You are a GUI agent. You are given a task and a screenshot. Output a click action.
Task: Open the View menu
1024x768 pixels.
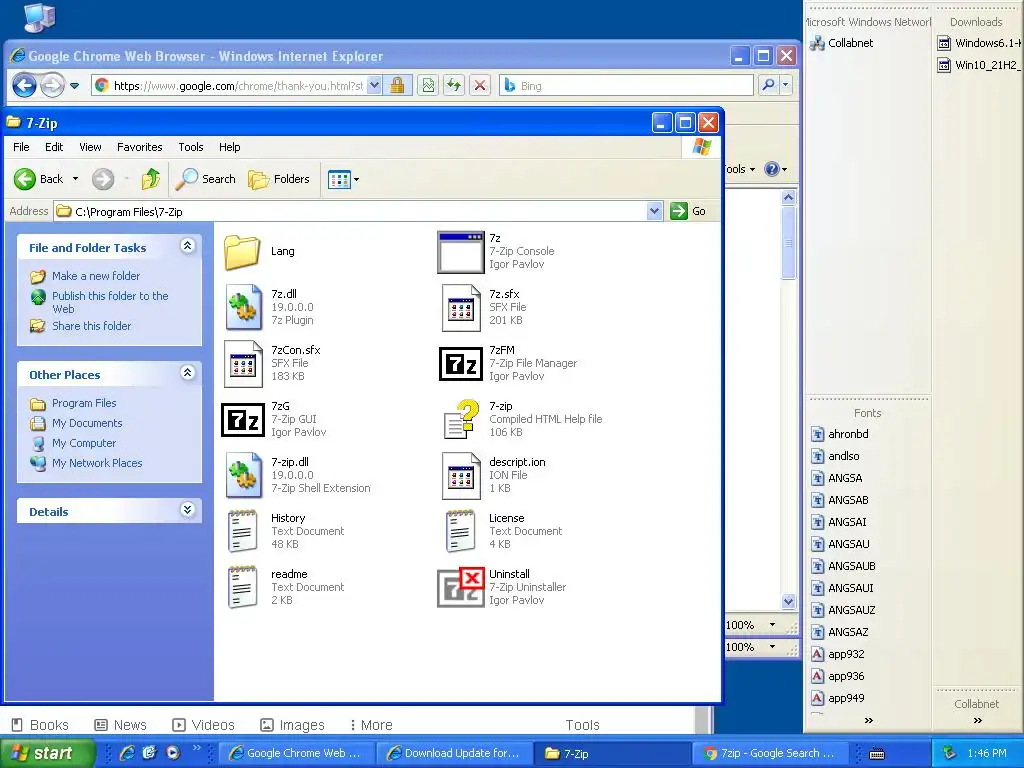[x=90, y=147]
